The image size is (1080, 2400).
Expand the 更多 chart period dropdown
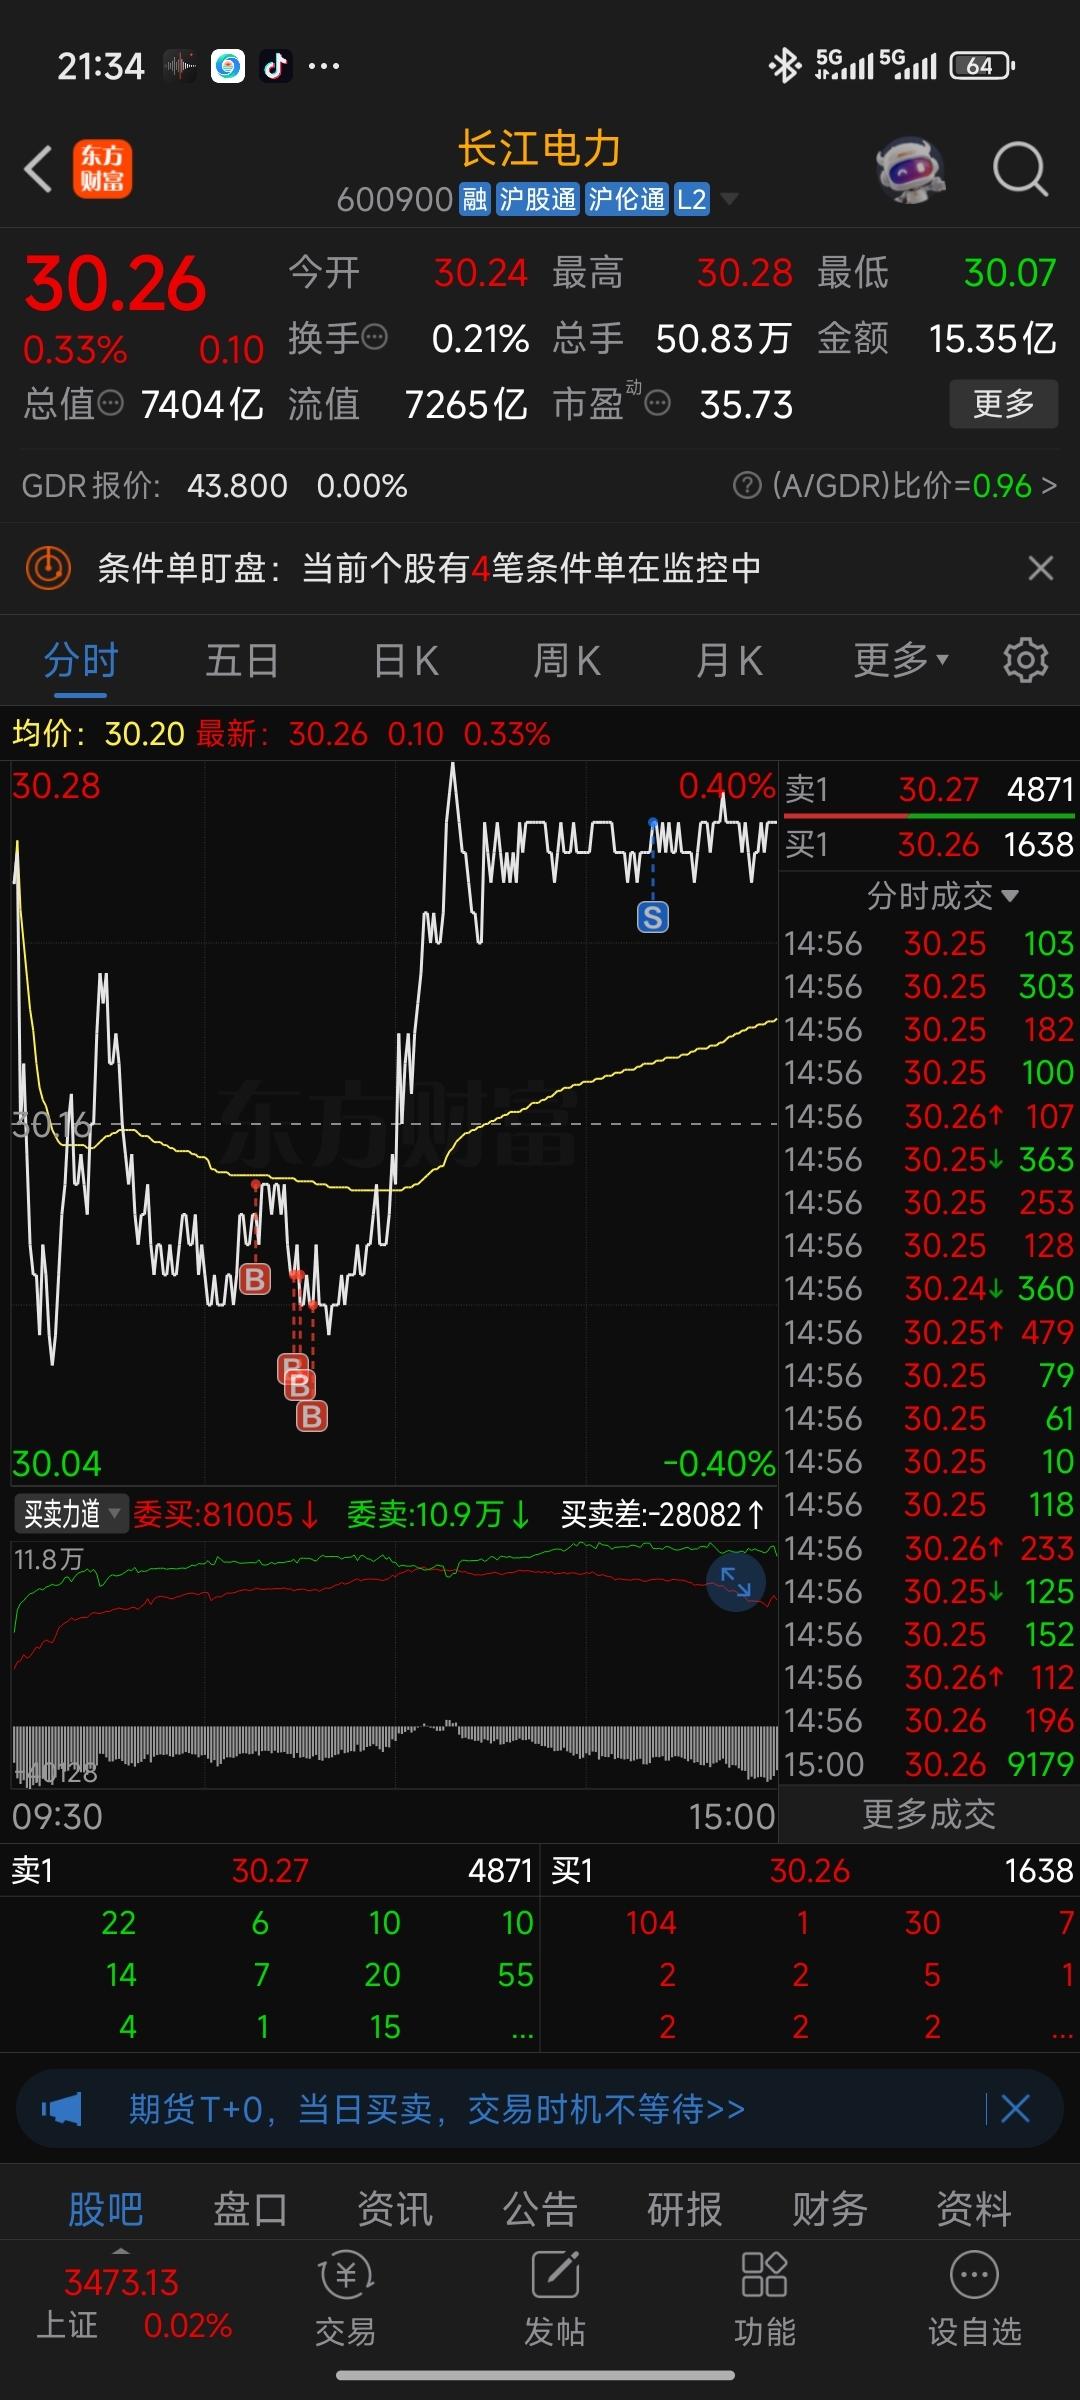pos(901,661)
